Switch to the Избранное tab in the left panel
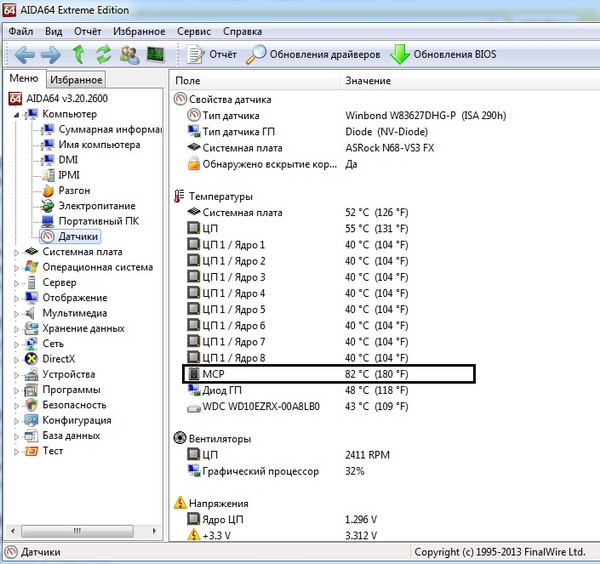Image resolution: width=600 pixels, height=564 pixels. (76, 80)
